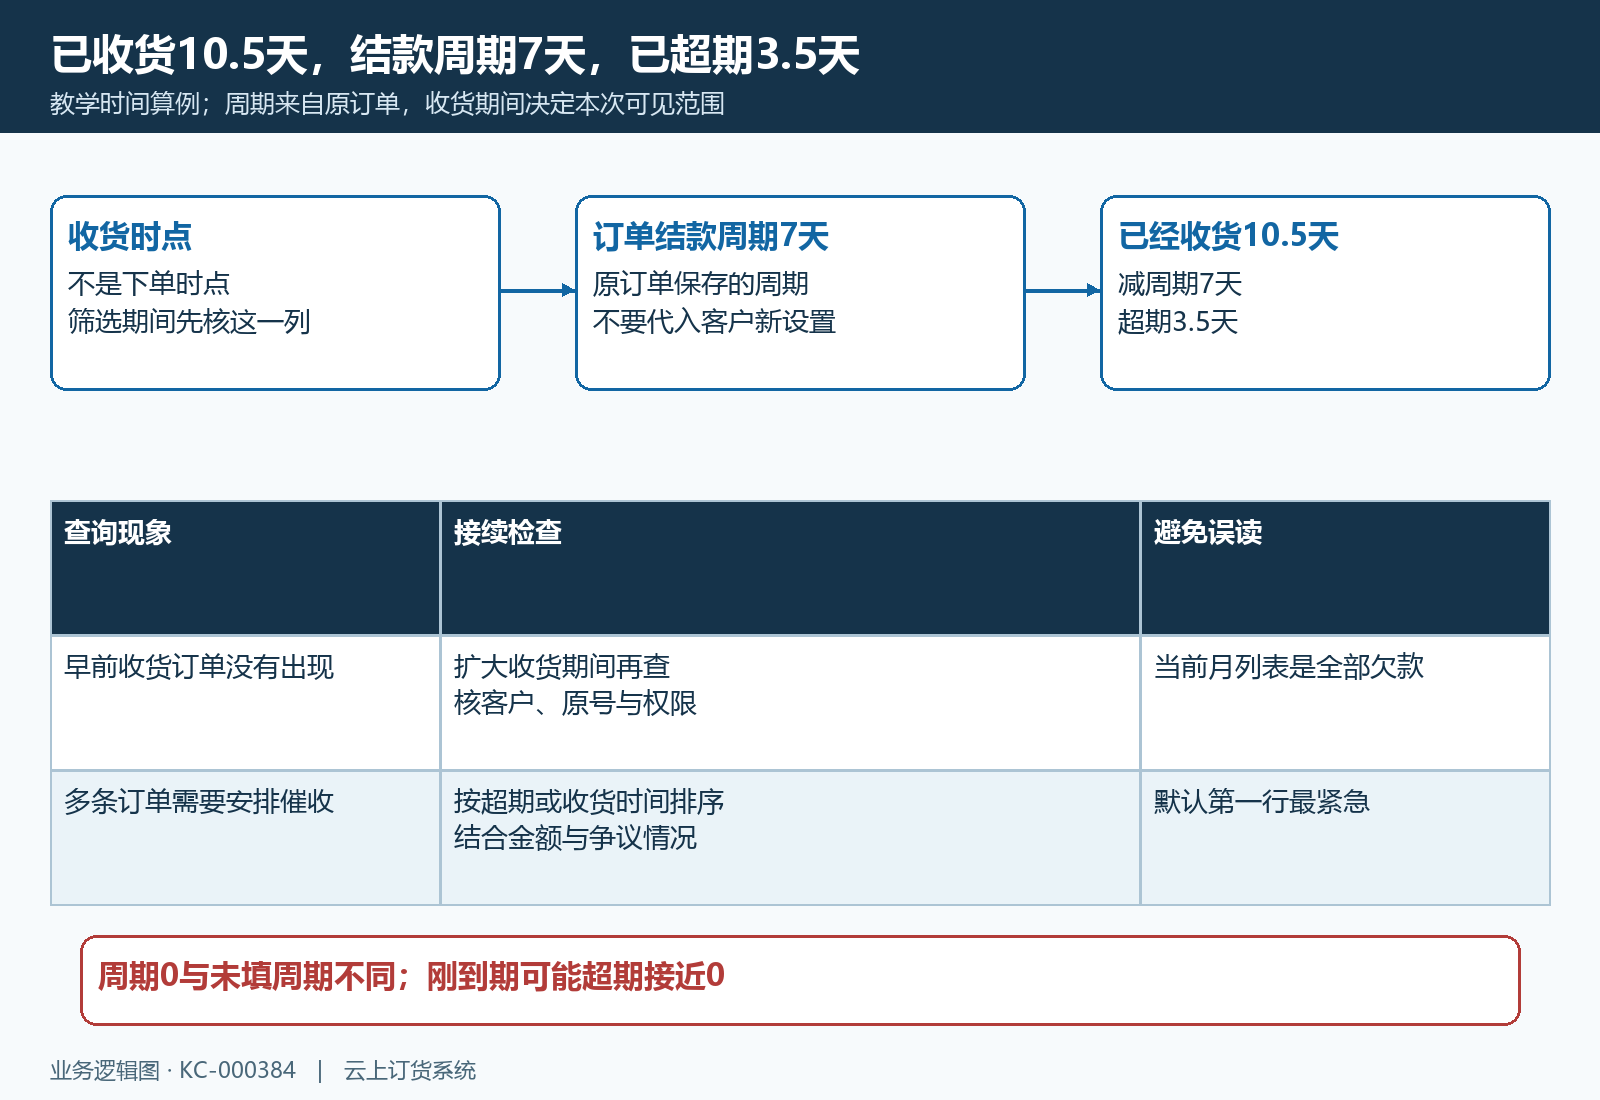Click the line '原订单保存的周期'
Screen dimensions: 1600x1100
point(700,284)
